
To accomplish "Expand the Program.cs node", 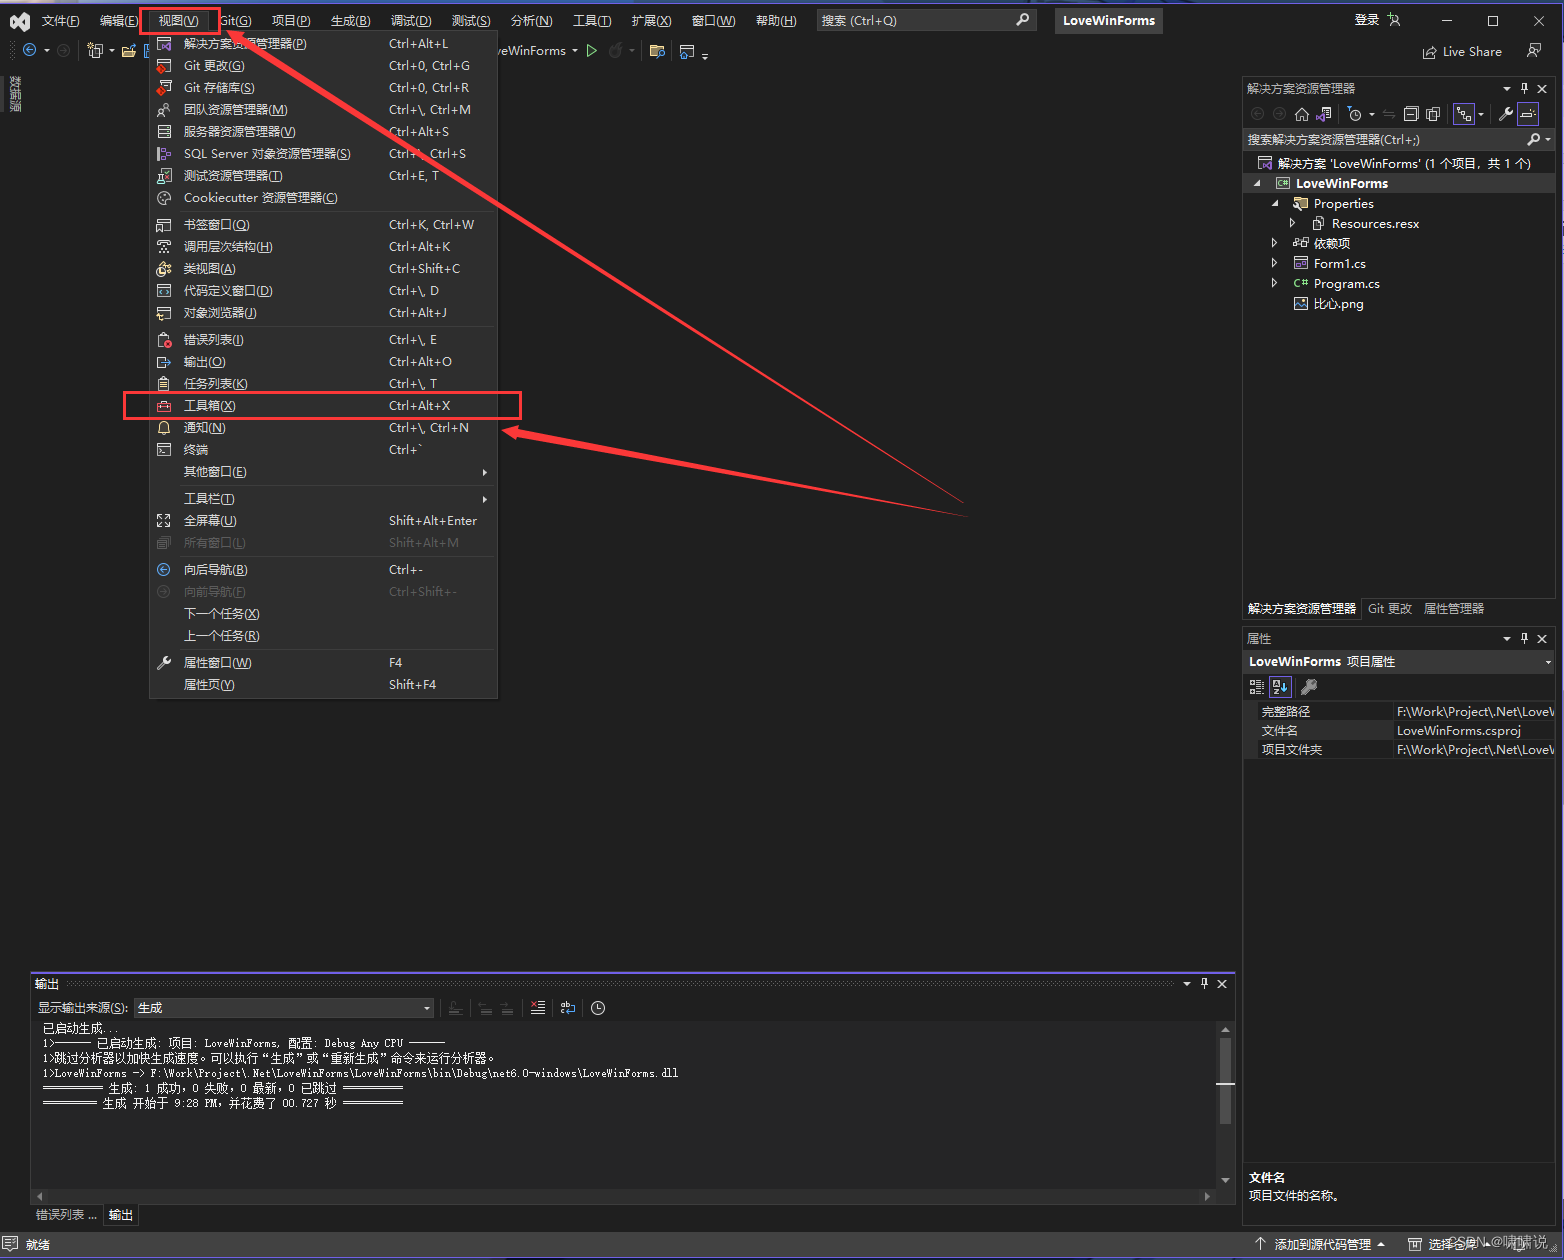I will pos(1274,283).
